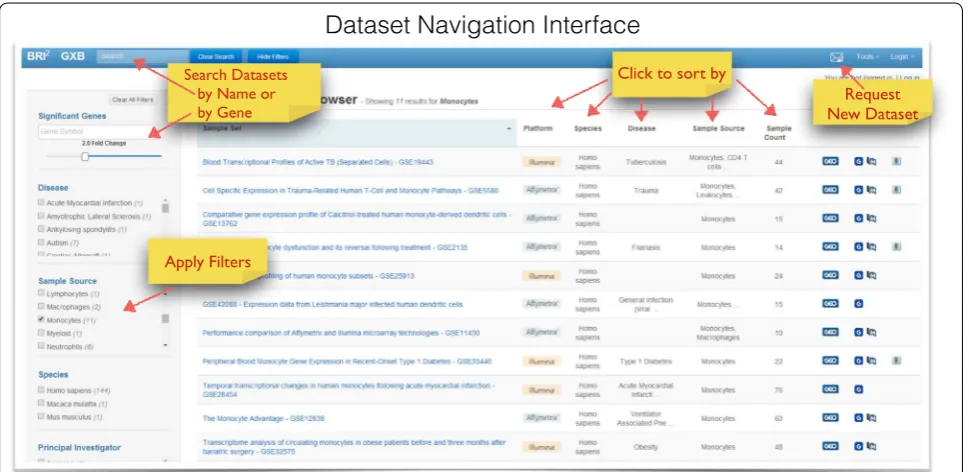Open Performance comparison of Affymetrix and Illumina link
This screenshot has height=472, width=969.
coord(341,333)
